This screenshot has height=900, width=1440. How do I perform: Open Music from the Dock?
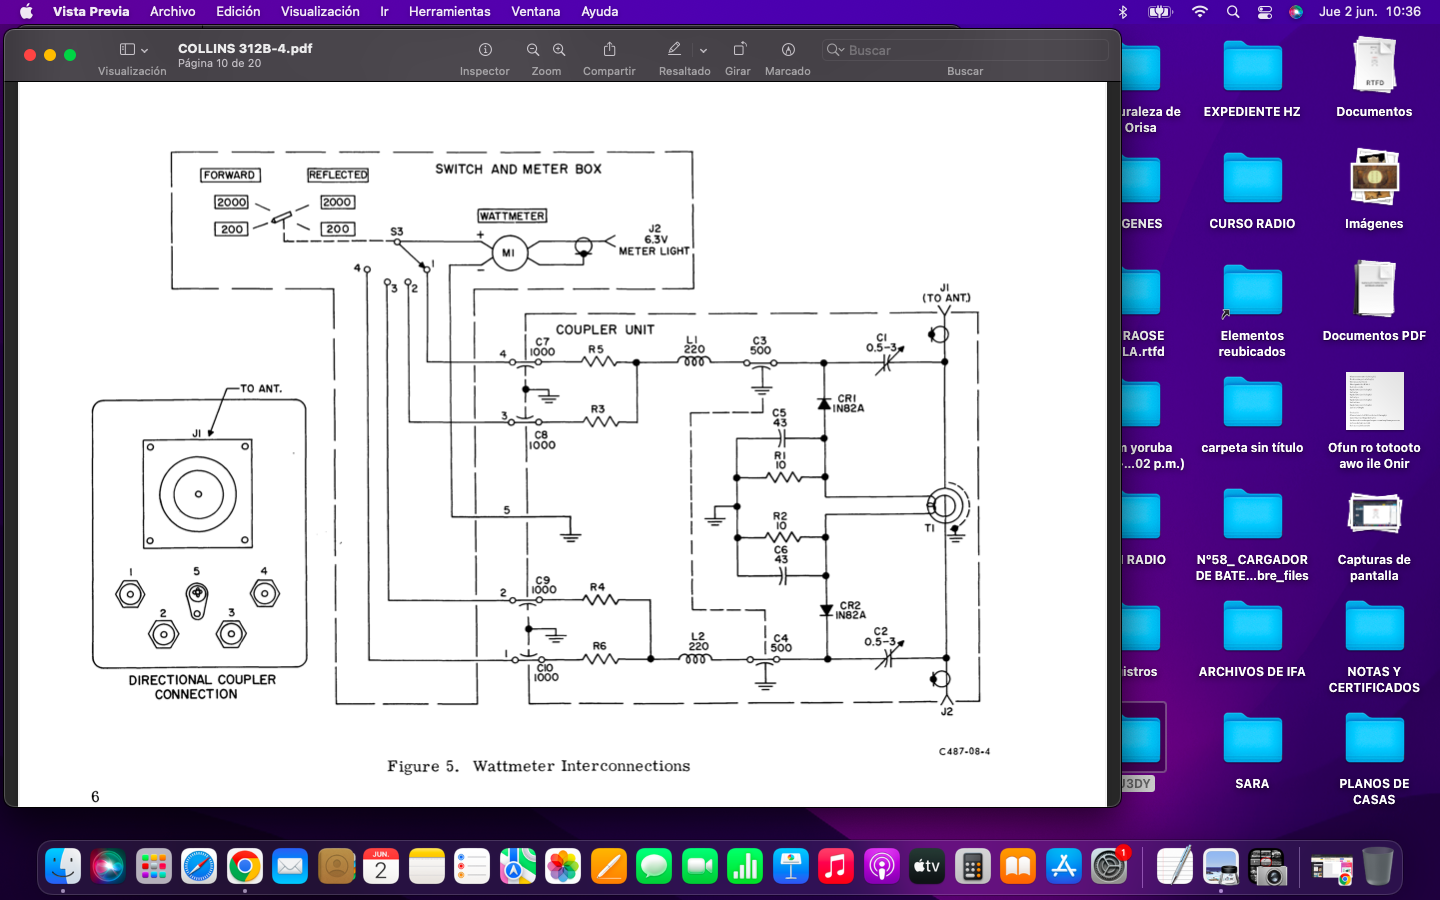pyautogui.click(x=836, y=866)
